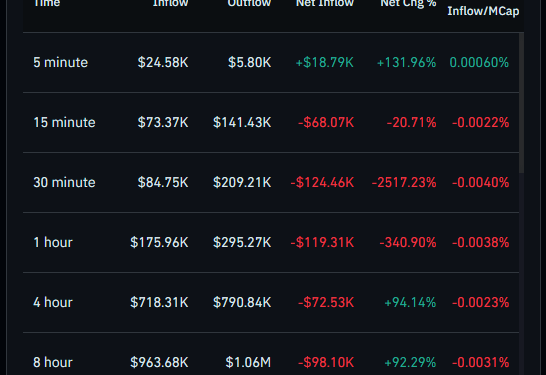Click the +$18.79K net inflow value
Screen dimensions: 546x375
[325, 63]
